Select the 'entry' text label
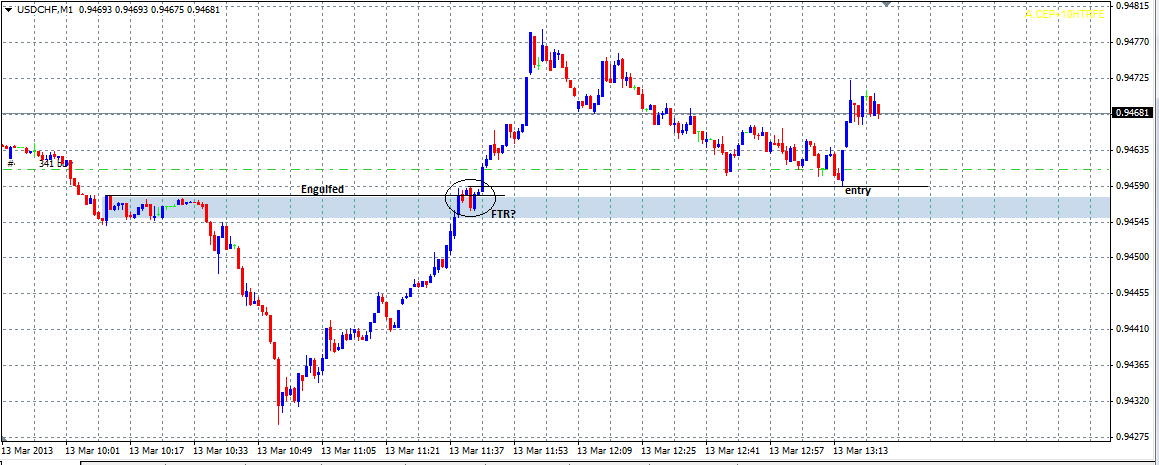 click(x=857, y=190)
